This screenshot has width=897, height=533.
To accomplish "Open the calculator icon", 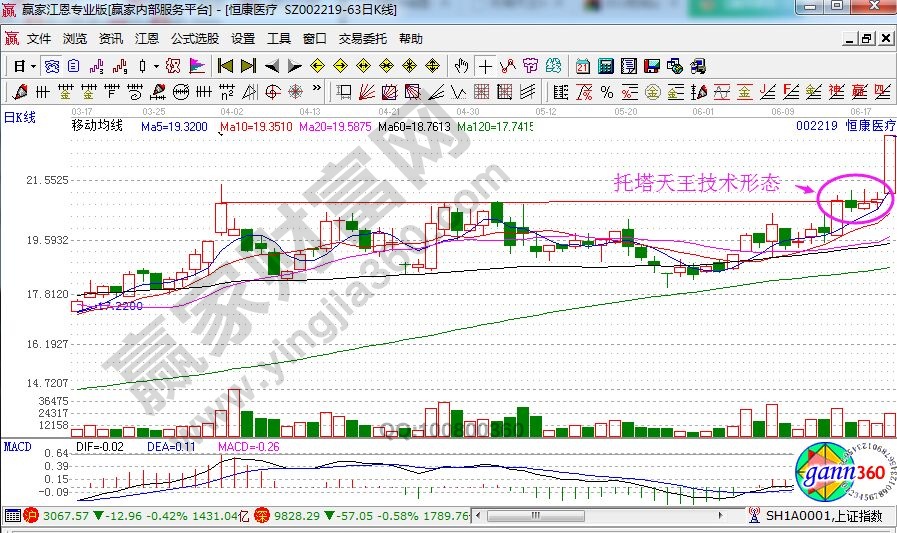I will point(606,66).
